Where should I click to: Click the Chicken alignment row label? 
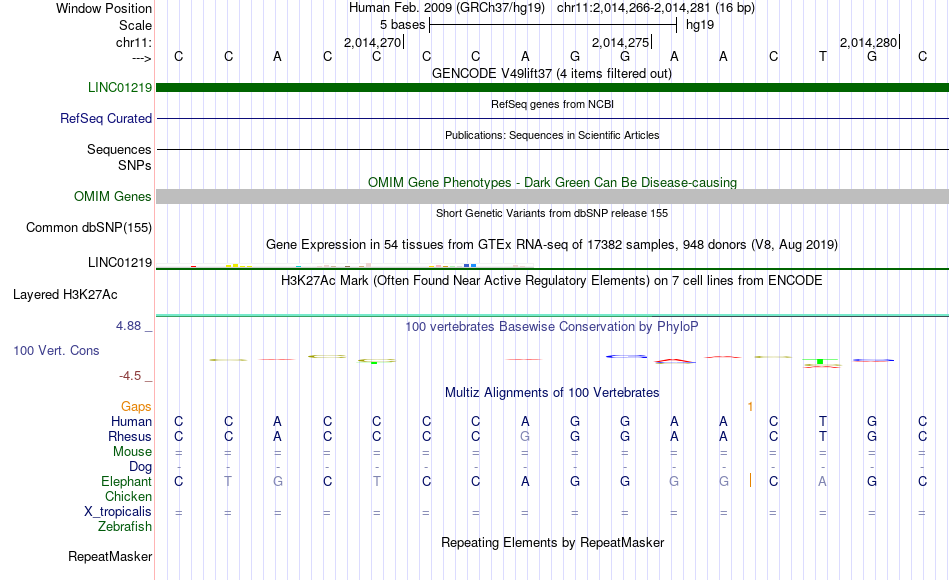click(x=128, y=496)
